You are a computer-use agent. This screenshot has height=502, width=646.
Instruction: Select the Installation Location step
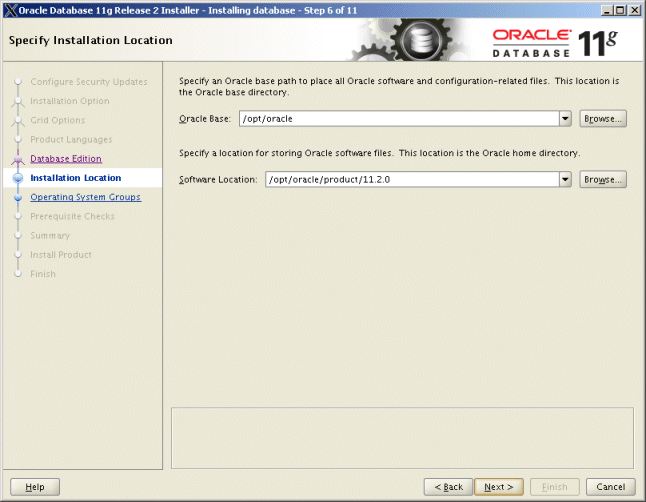tap(76, 178)
